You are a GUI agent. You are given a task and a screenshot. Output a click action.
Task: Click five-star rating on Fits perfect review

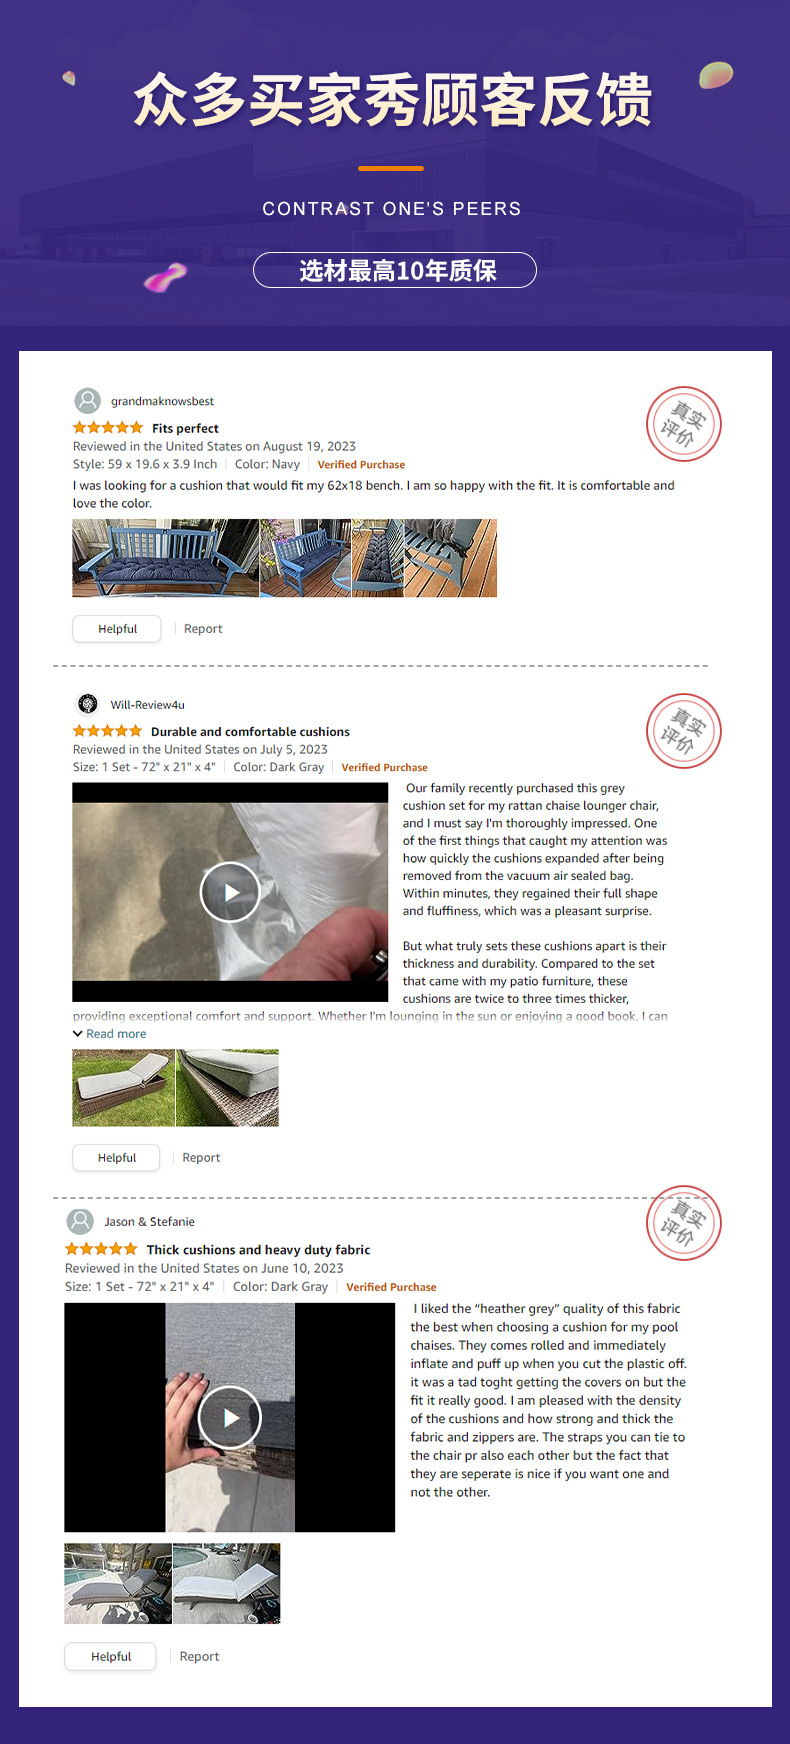tap(108, 428)
